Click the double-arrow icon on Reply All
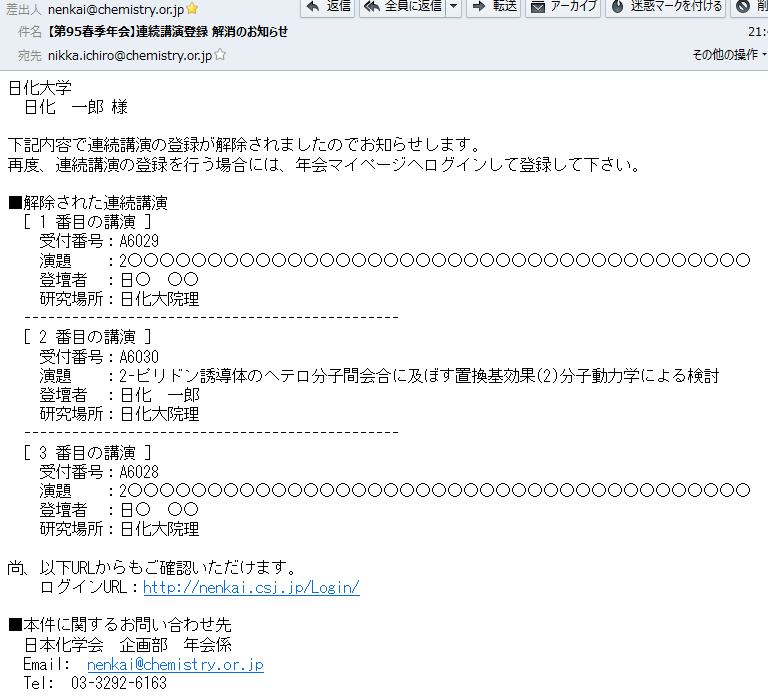 tap(371, 7)
